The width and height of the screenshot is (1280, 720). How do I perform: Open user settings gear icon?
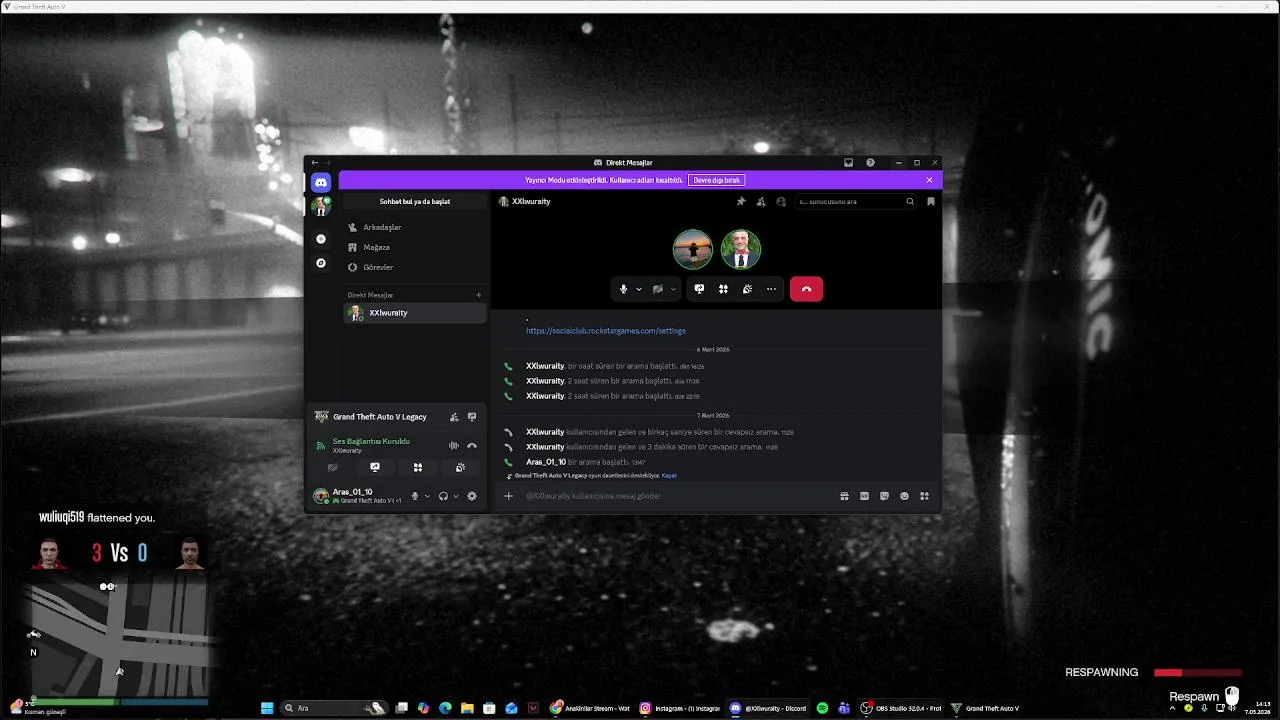[472, 496]
